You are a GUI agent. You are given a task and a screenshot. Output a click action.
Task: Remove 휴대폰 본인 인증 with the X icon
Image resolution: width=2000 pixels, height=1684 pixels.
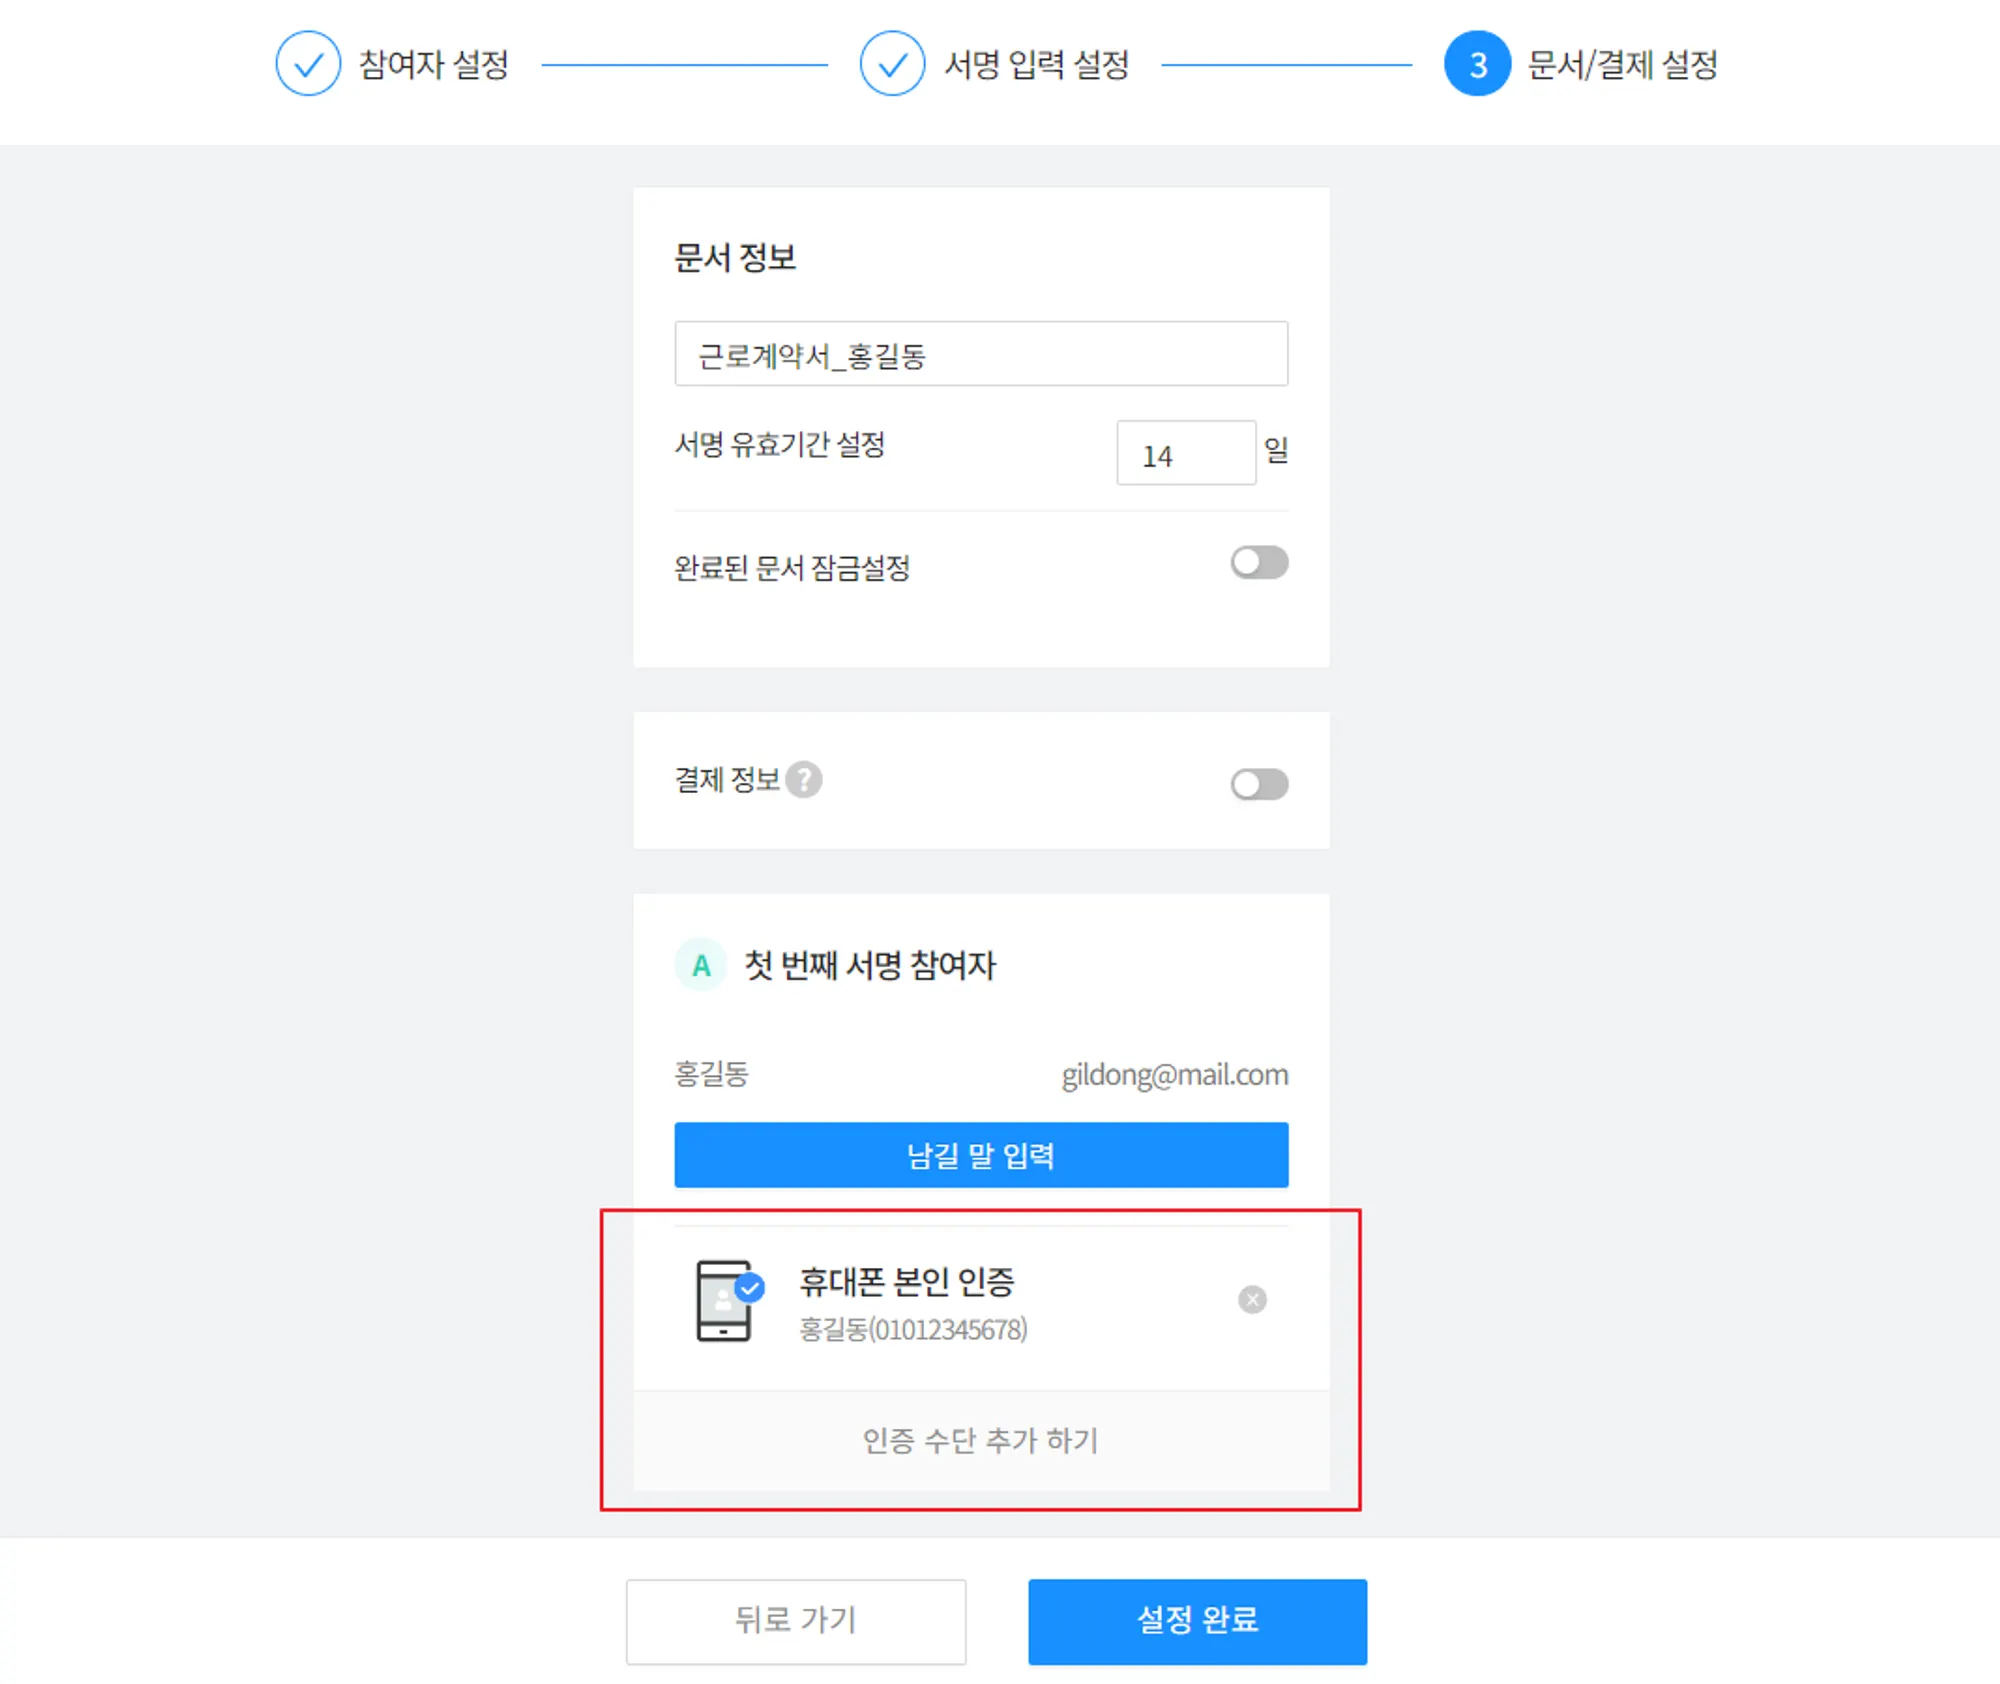[1252, 1299]
